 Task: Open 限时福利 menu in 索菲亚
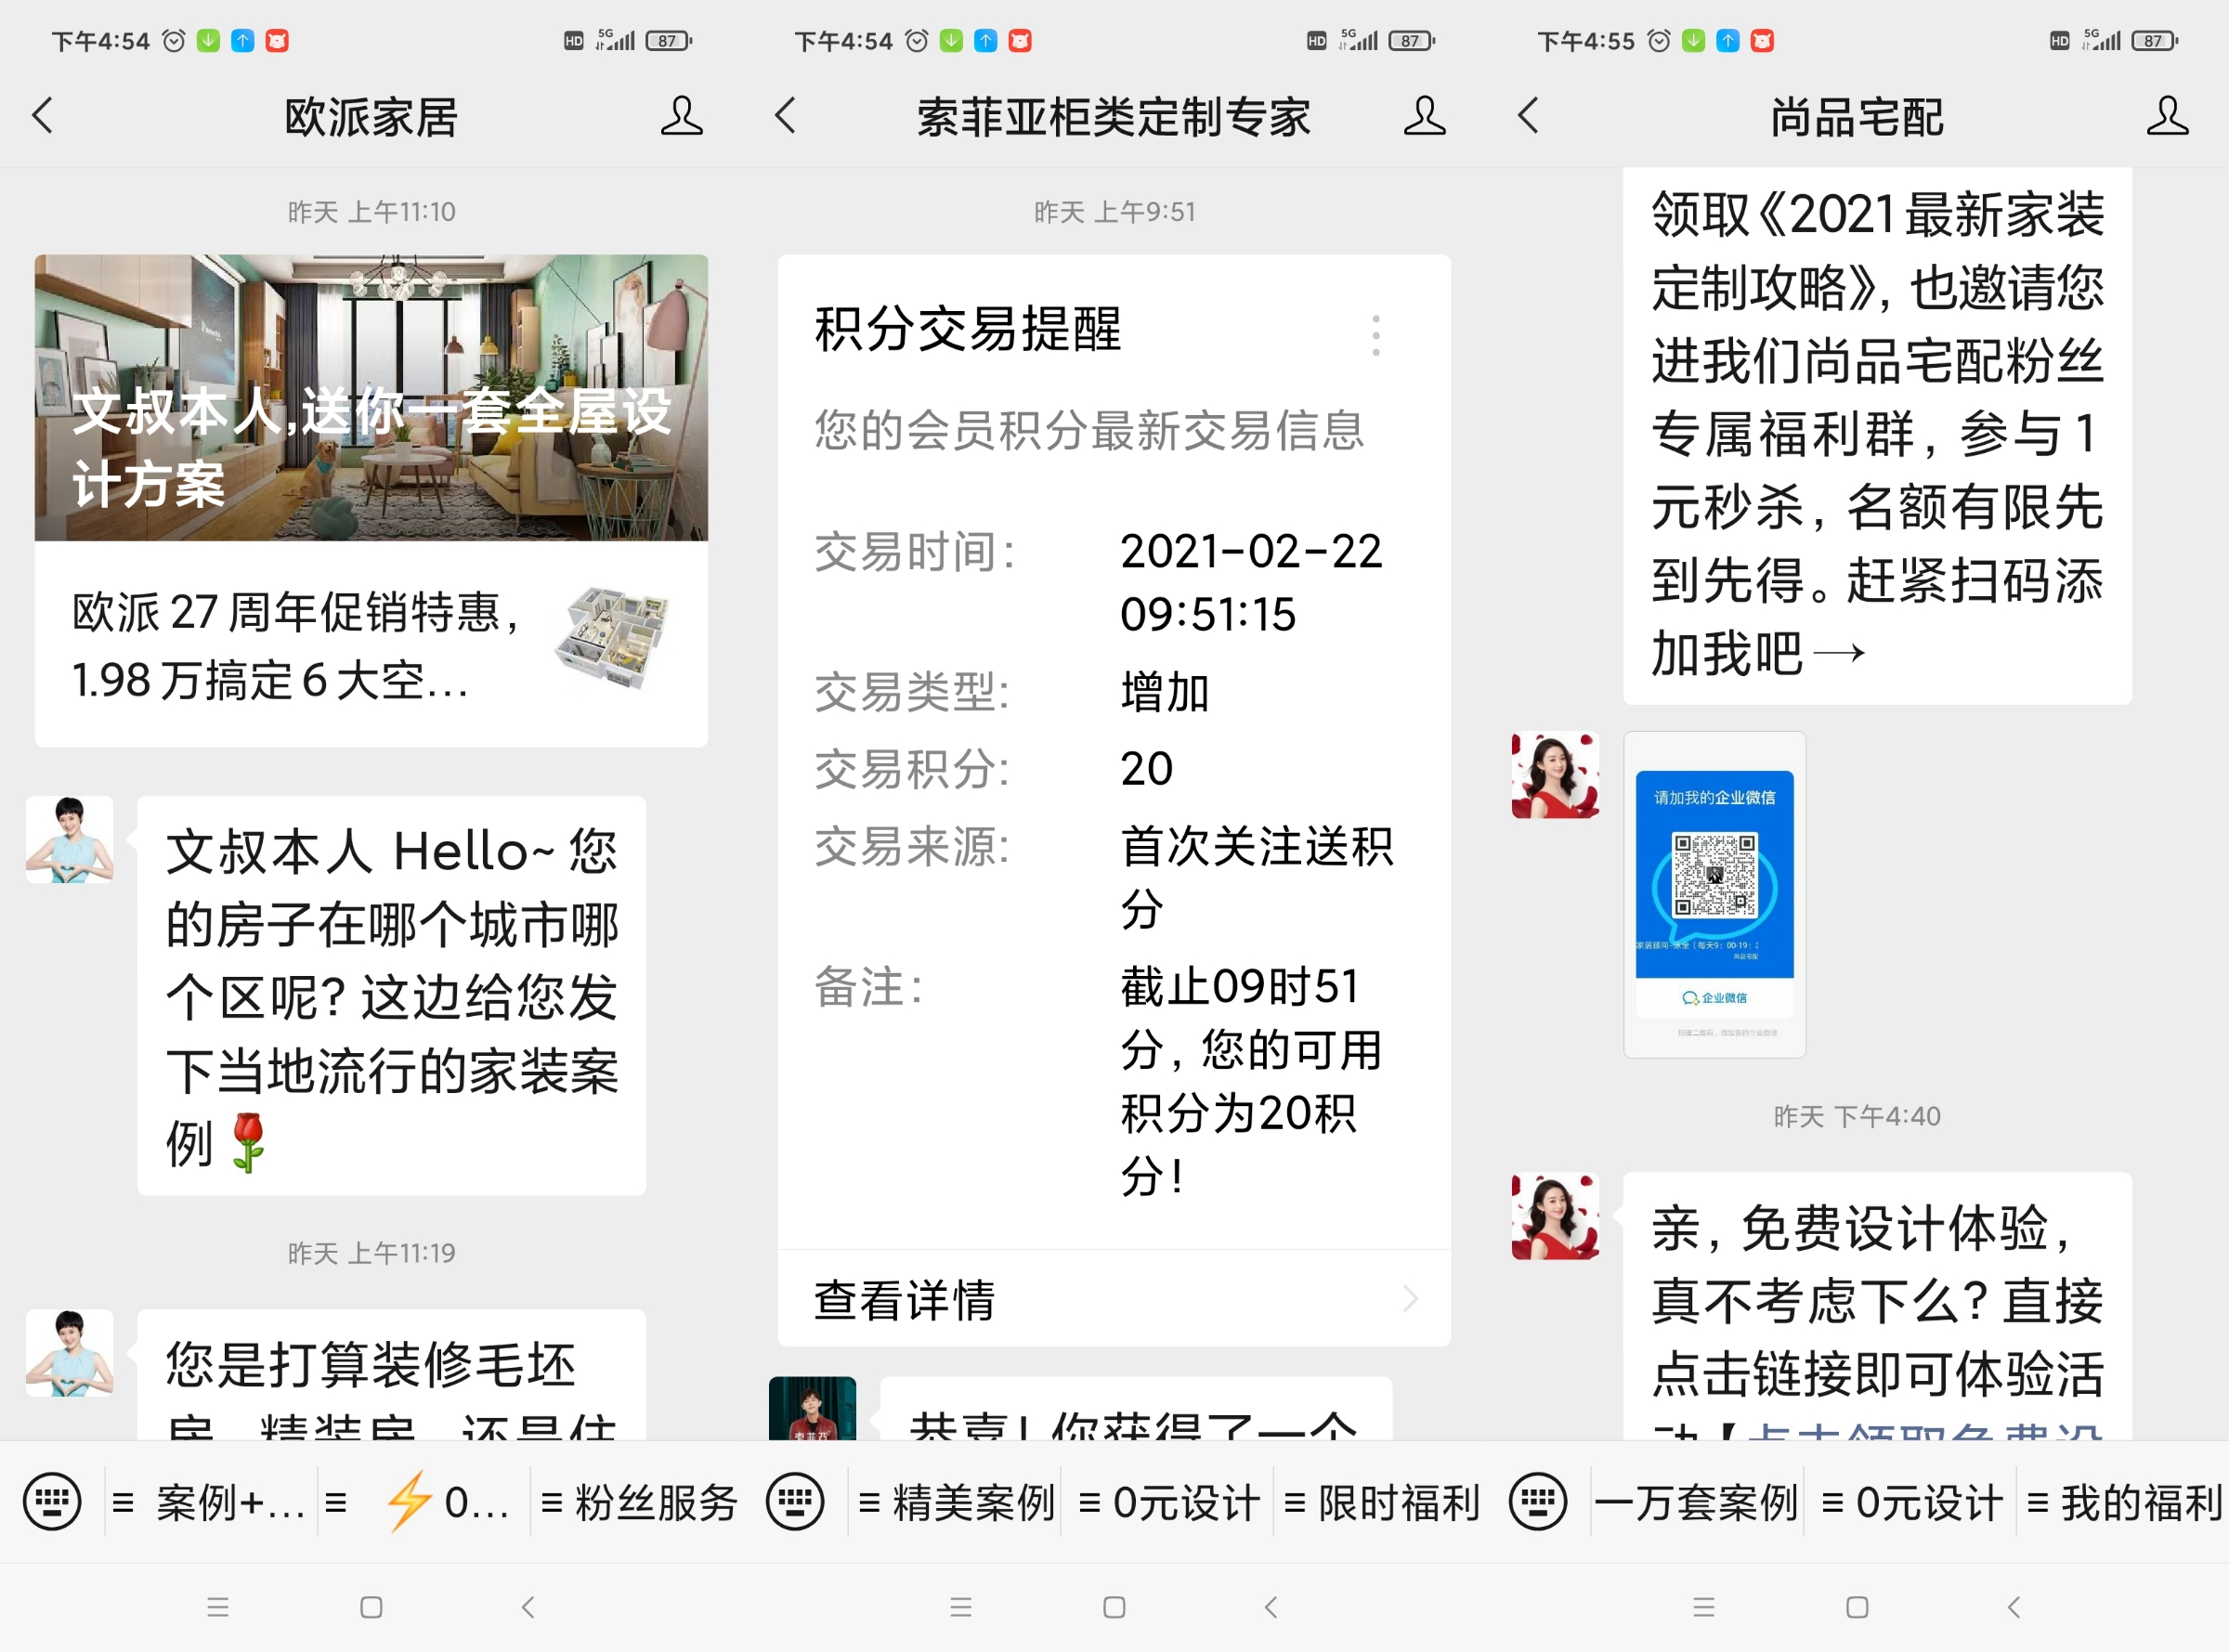[1381, 1502]
